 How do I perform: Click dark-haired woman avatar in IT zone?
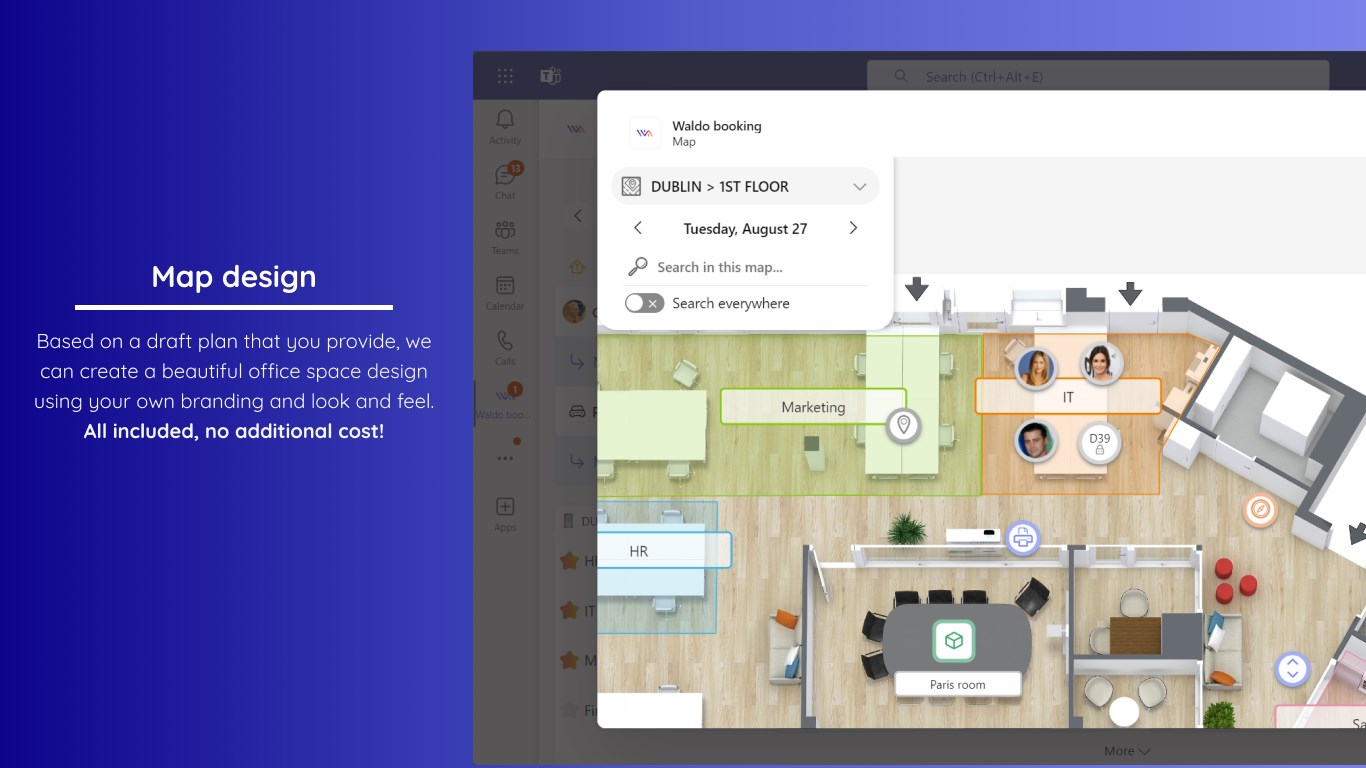click(1099, 364)
